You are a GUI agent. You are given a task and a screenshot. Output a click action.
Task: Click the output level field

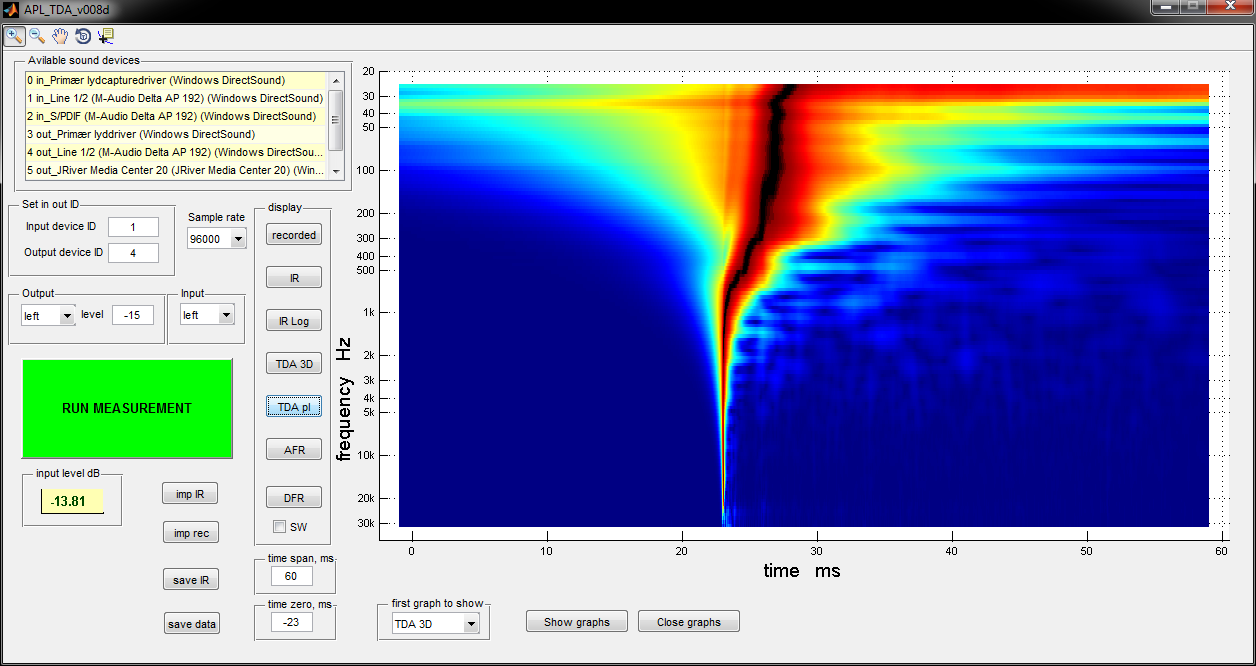coord(133,315)
